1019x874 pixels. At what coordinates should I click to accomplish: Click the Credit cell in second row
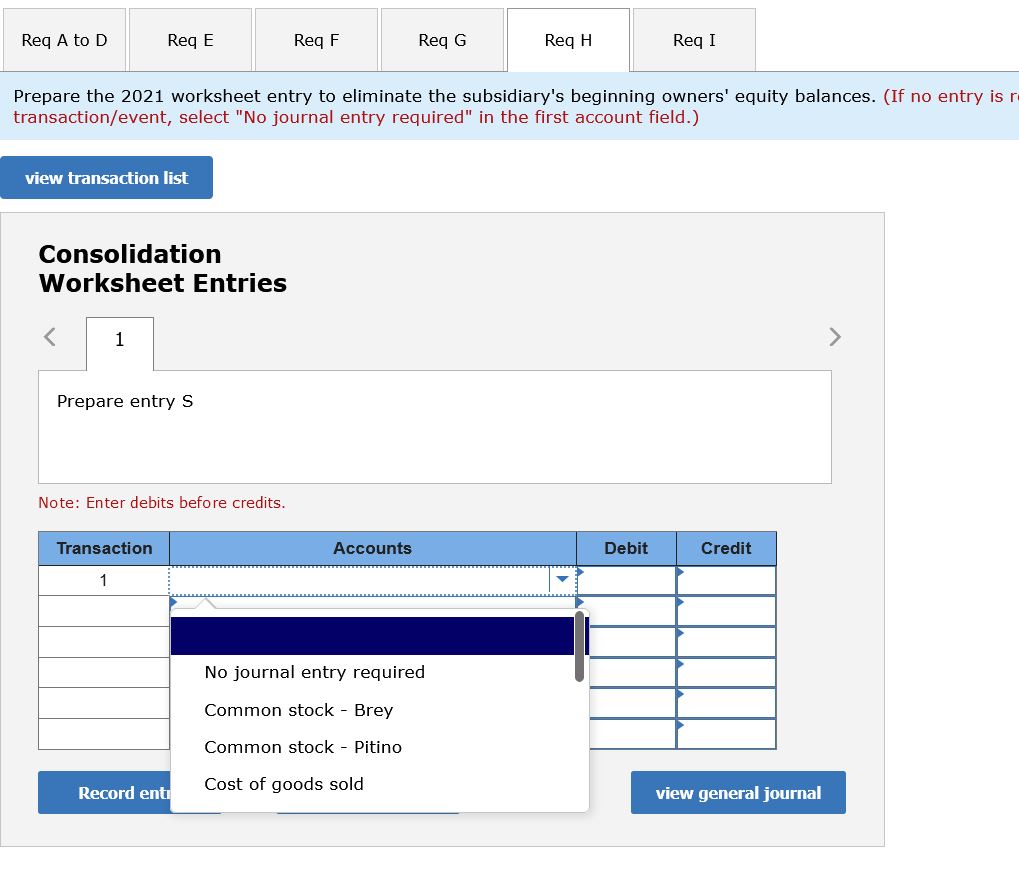pyautogui.click(x=727, y=611)
